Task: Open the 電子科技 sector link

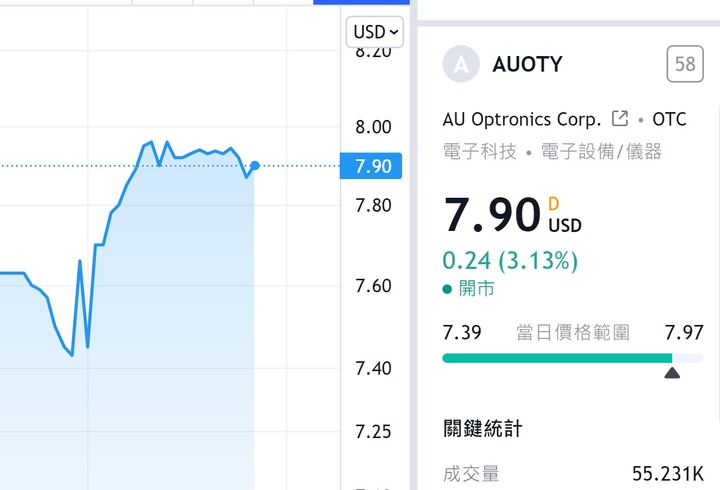Action: pyautogui.click(x=480, y=151)
